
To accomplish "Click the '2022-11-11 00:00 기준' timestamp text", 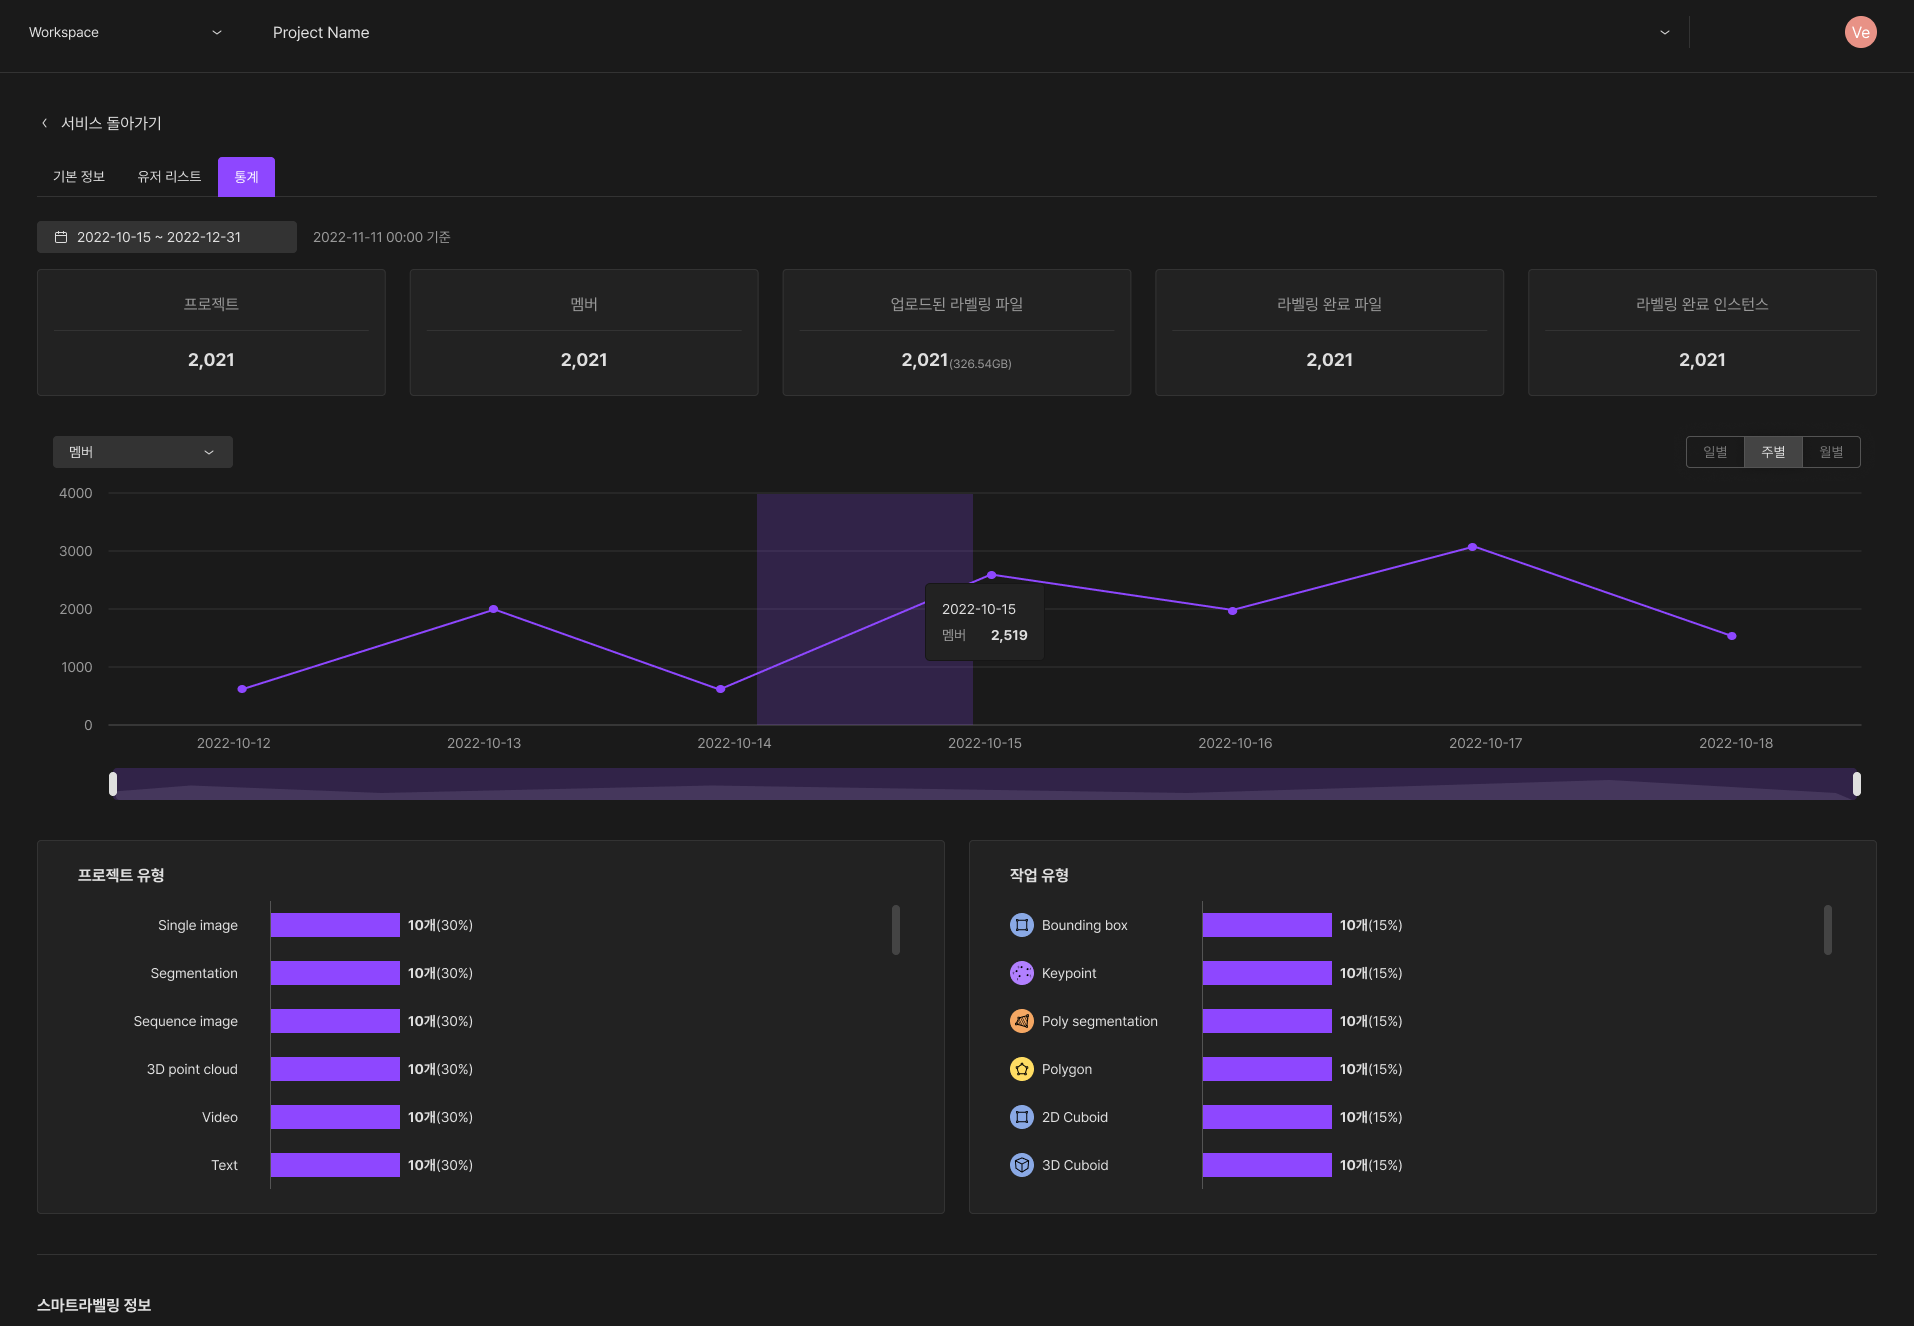I will (x=381, y=237).
